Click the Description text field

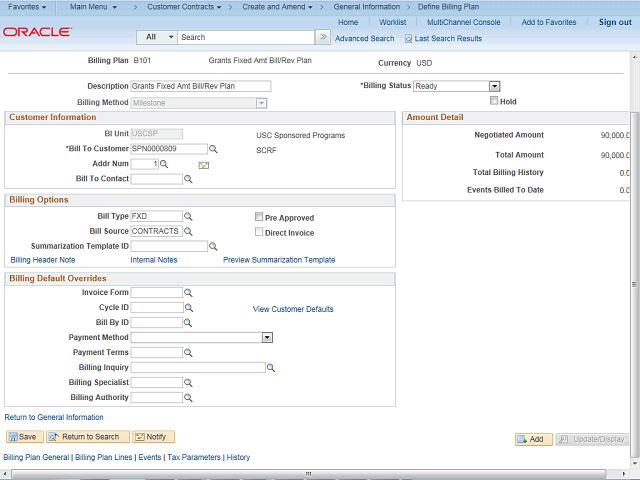pyautogui.click(x=200, y=86)
